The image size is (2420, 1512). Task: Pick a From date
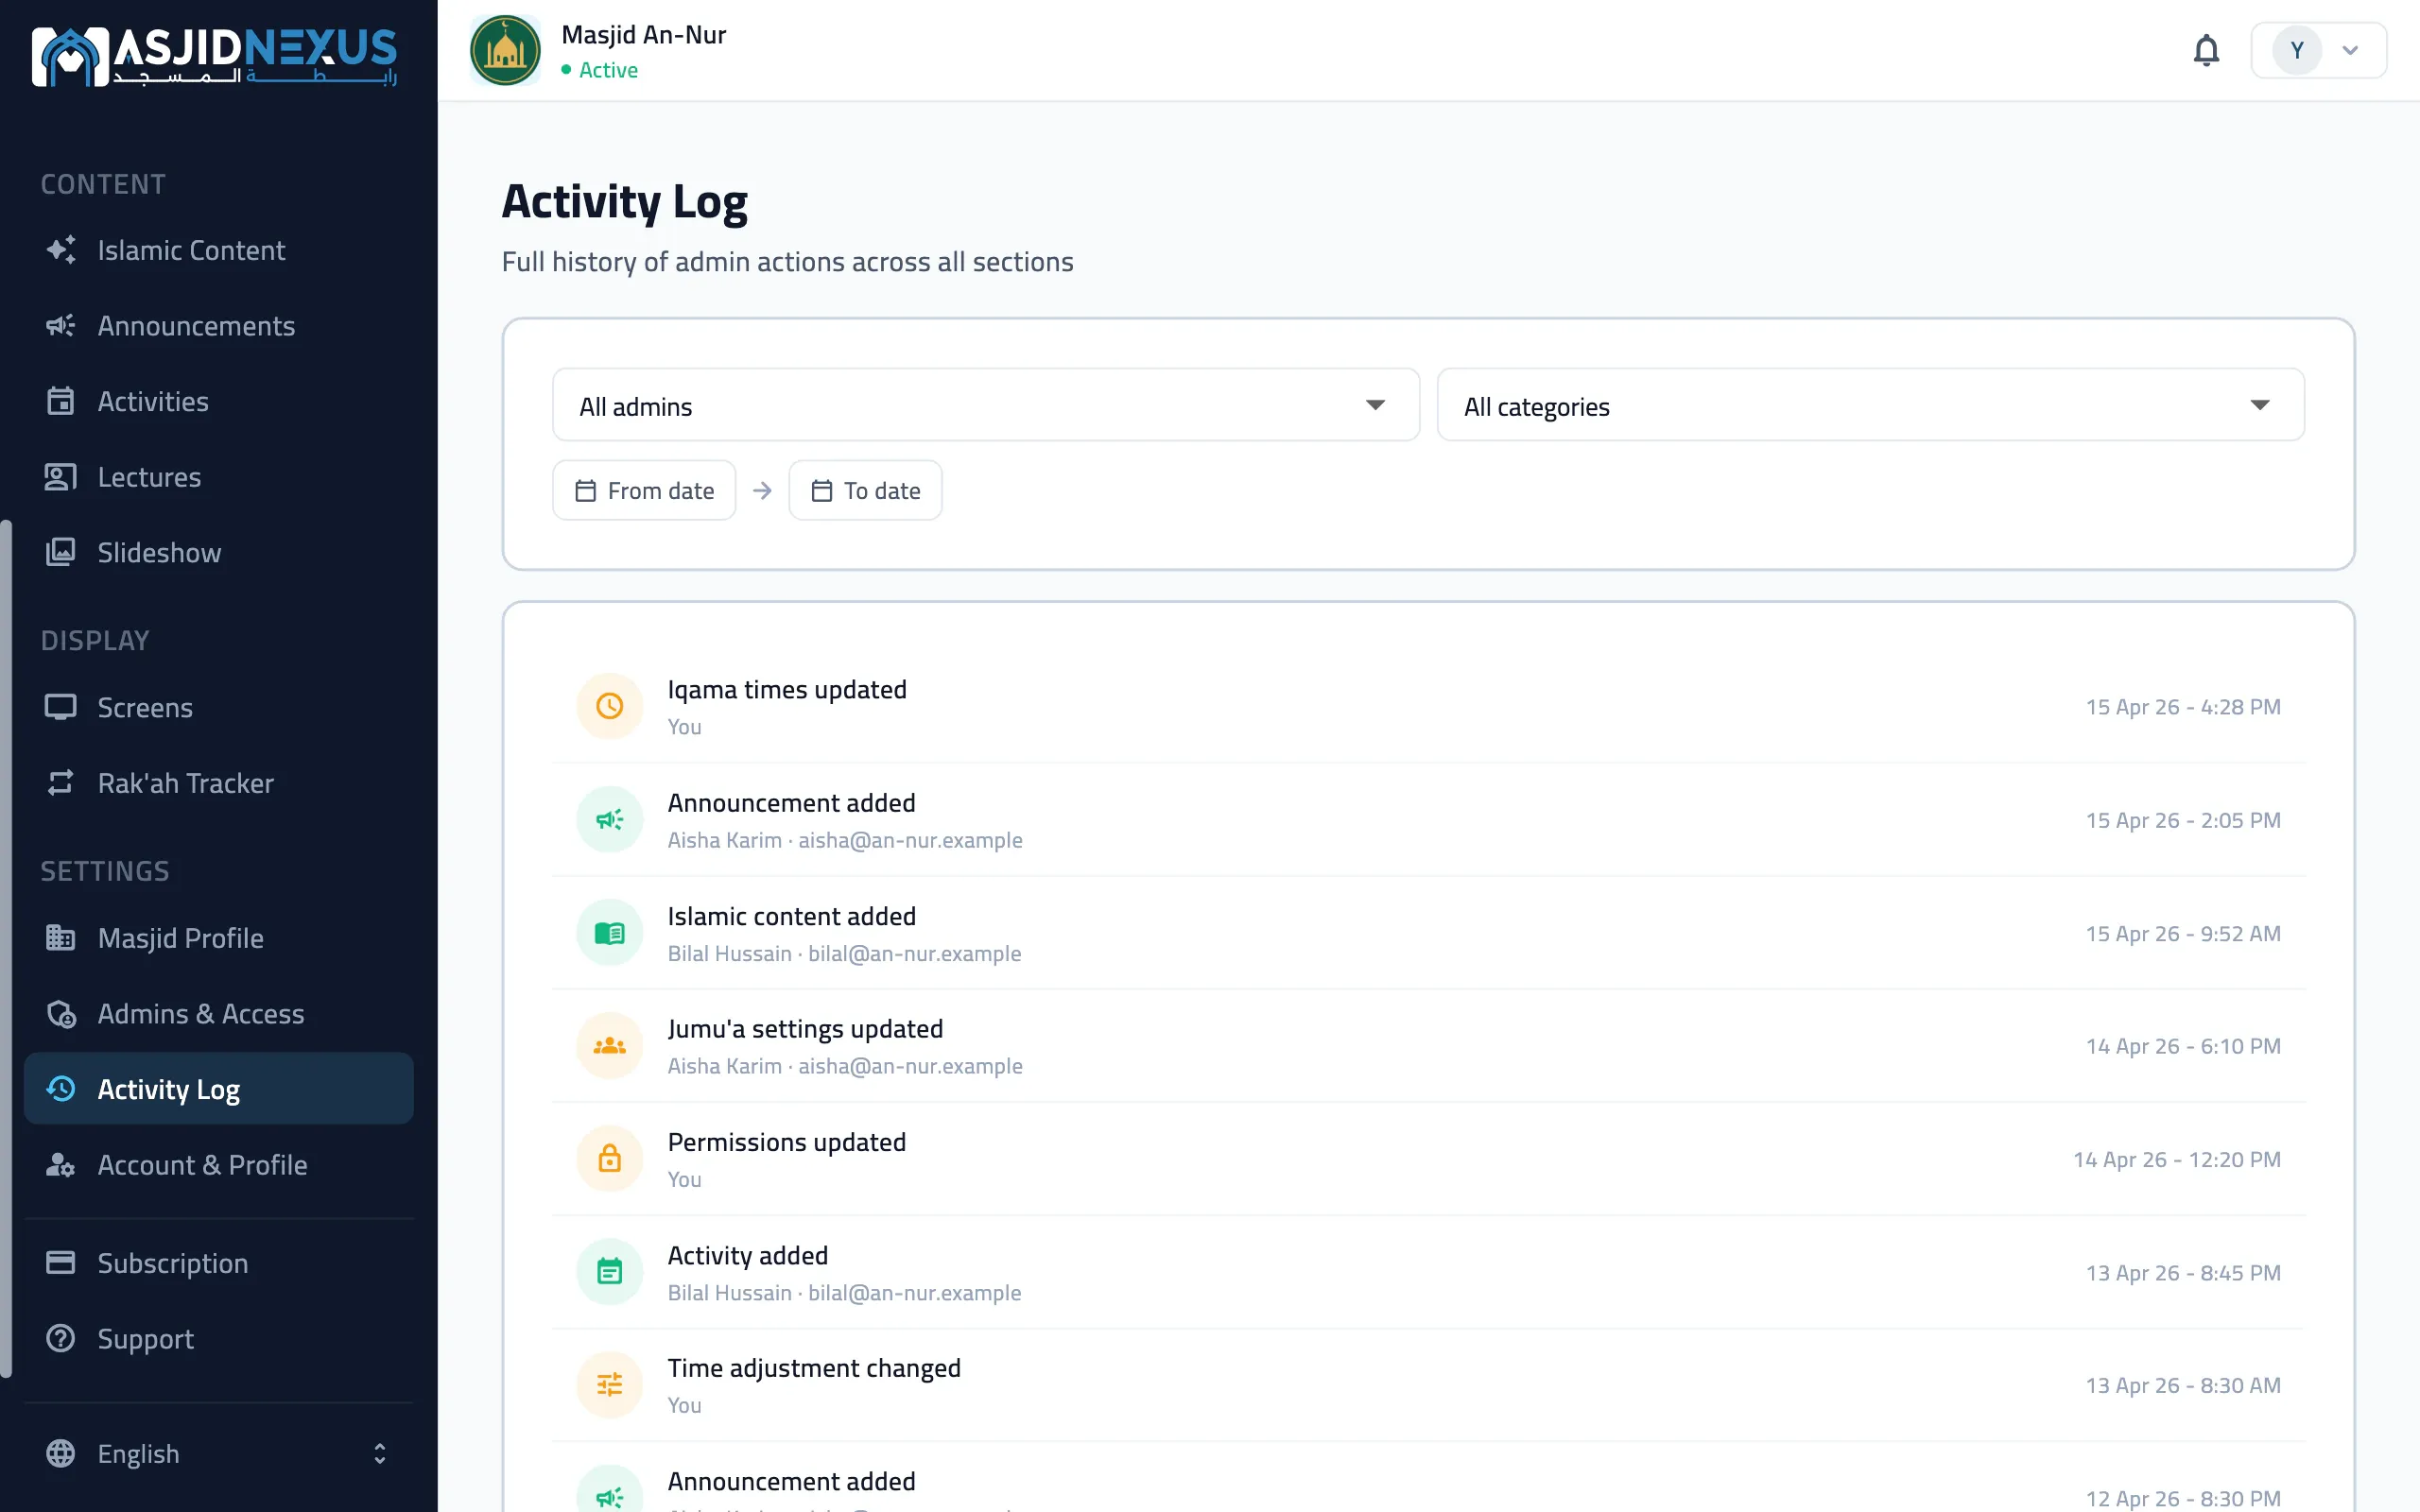pyautogui.click(x=644, y=490)
